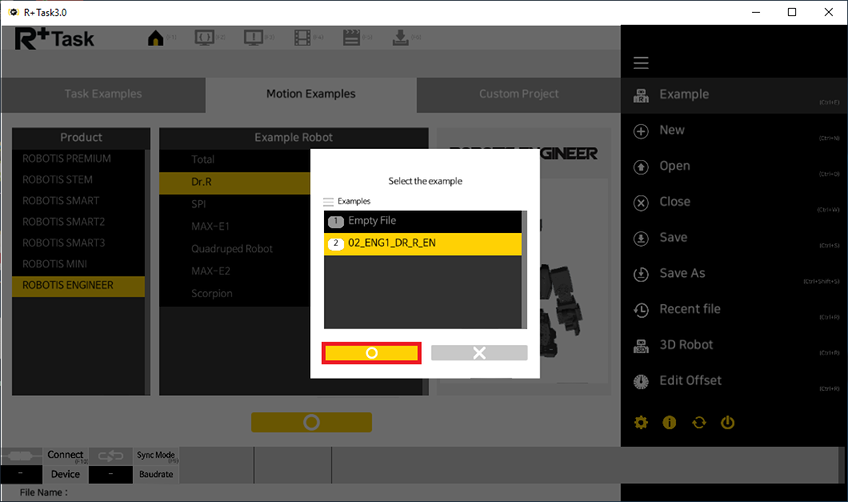Click the Save download circle icon
Screen dimensions: 848x502
pyautogui.click(x=641, y=239)
